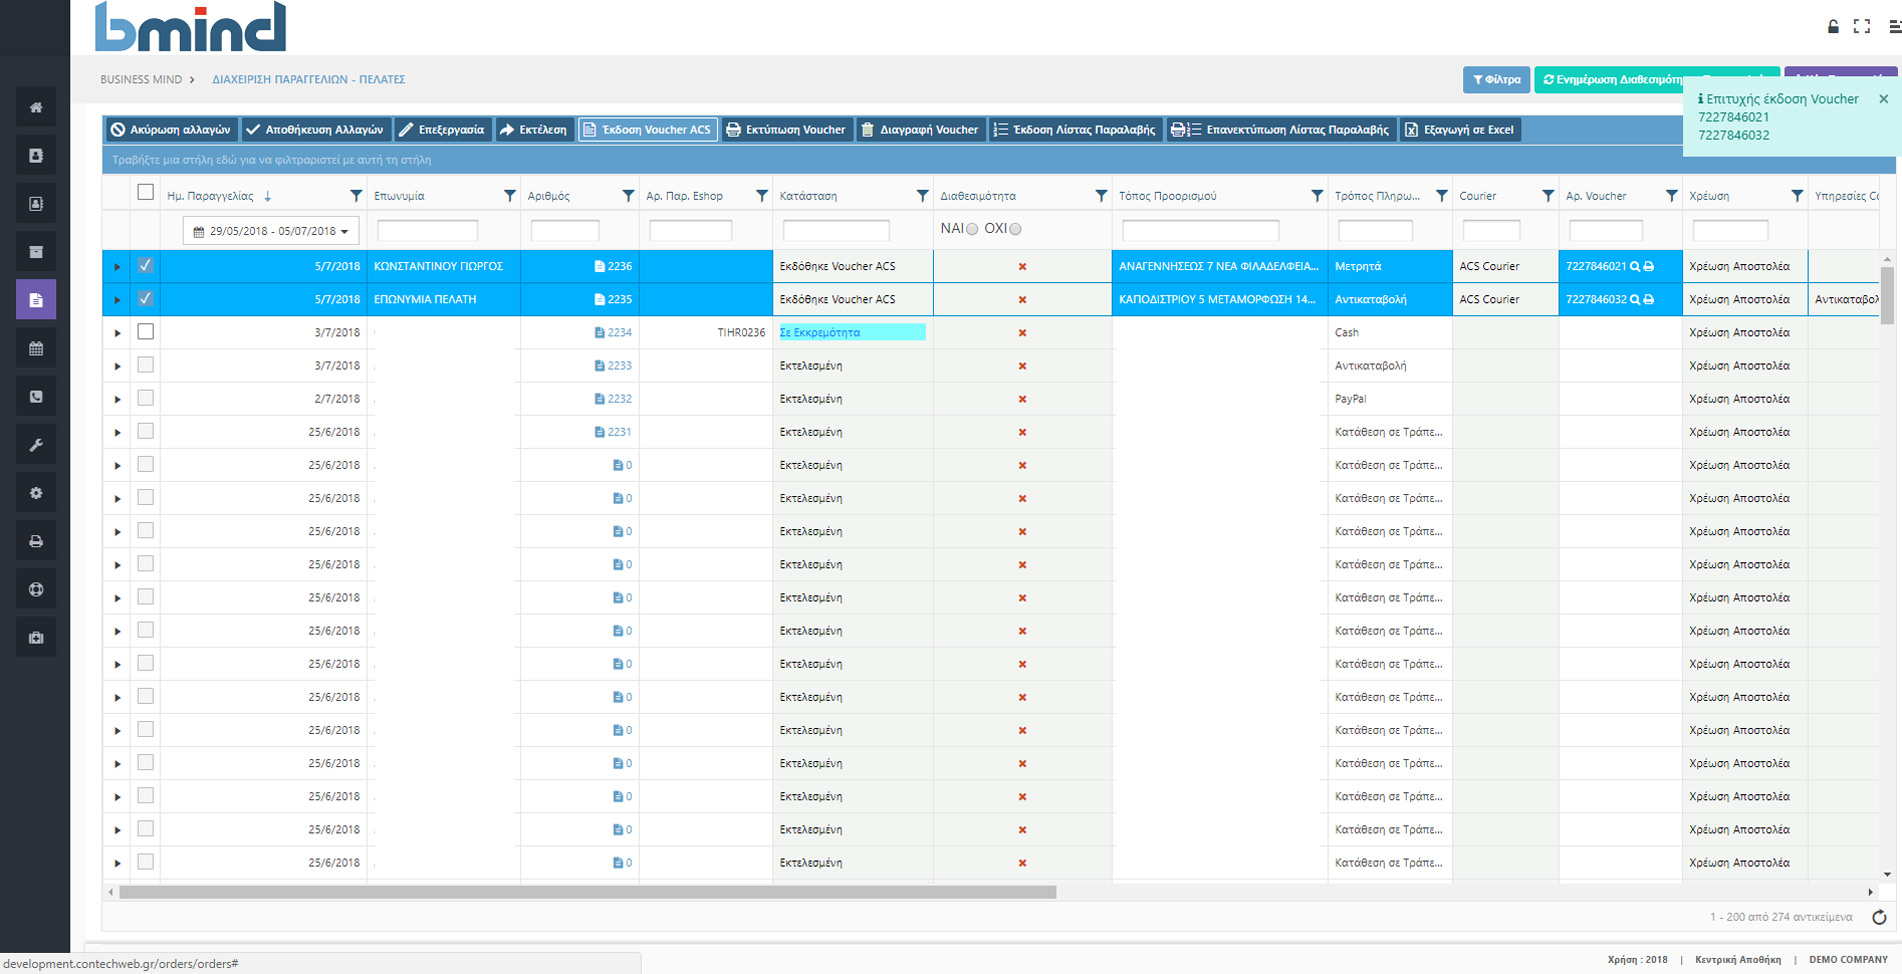Check the checkbox for order 2234
This screenshot has width=1902, height=974.
tap(145, 332)
